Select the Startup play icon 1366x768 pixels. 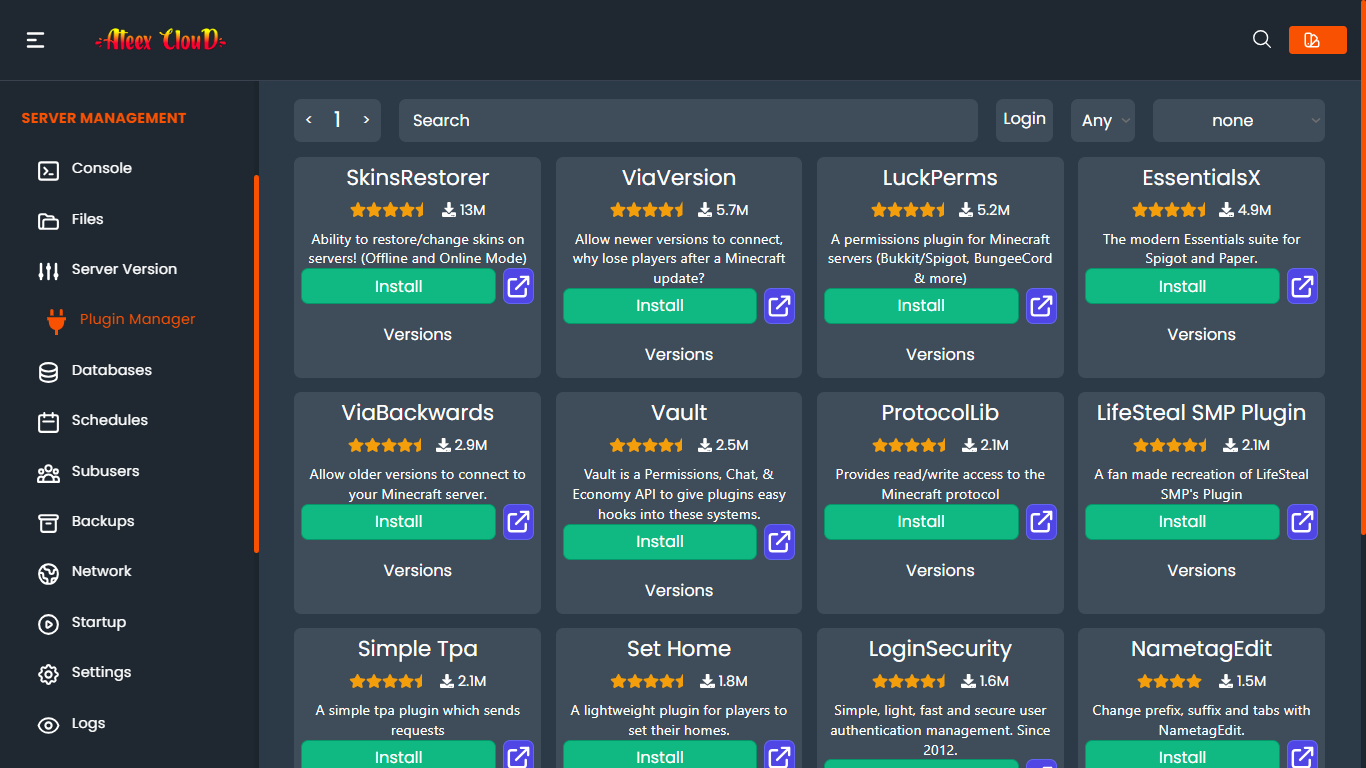coord(48,622)
